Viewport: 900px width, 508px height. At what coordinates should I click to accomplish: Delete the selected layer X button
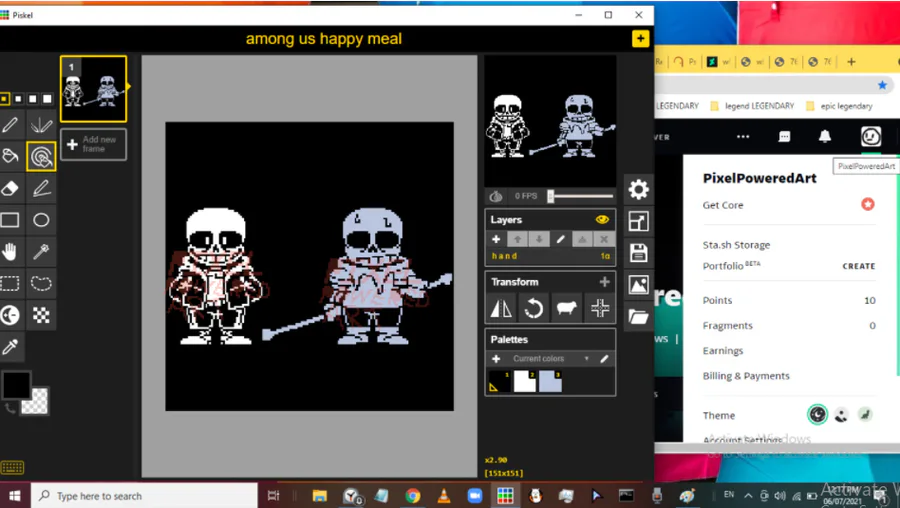click(x=604, y=239)
